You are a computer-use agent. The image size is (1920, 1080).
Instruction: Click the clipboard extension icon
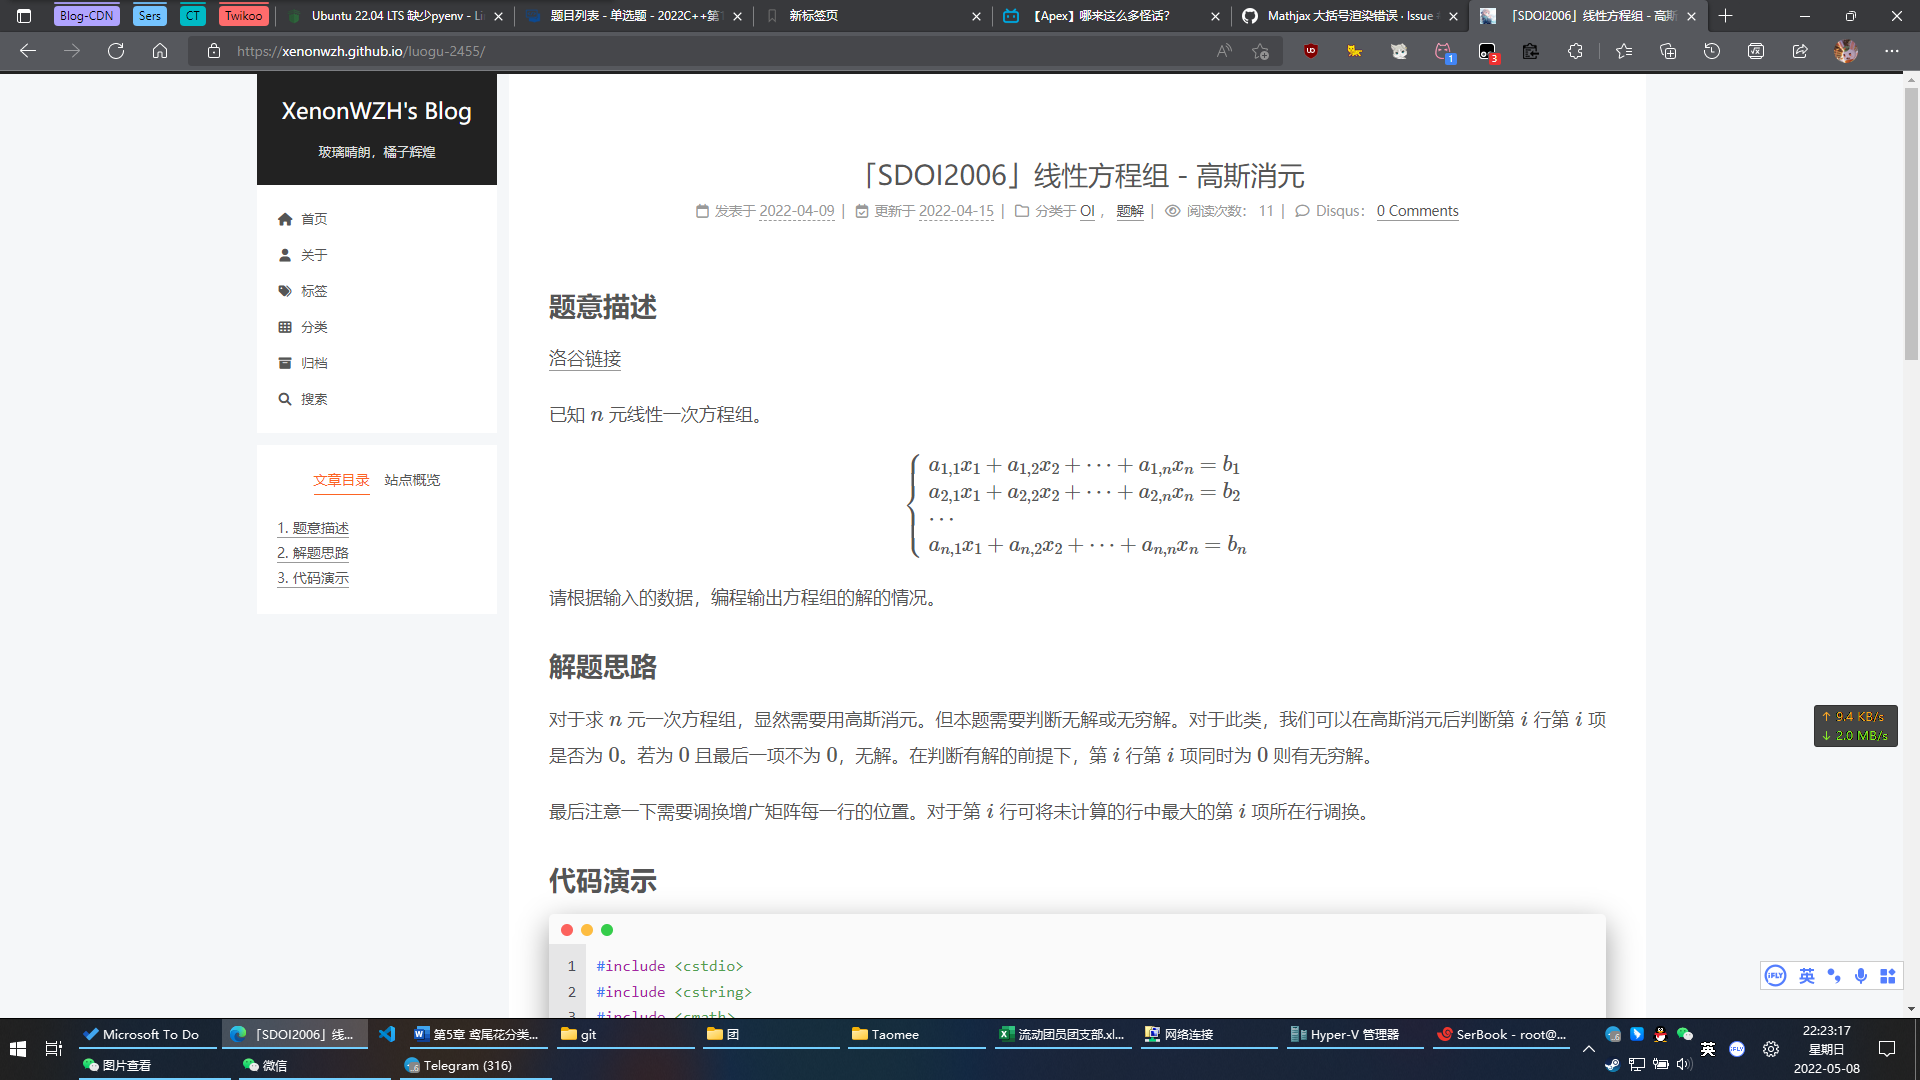pos(1530,50)
